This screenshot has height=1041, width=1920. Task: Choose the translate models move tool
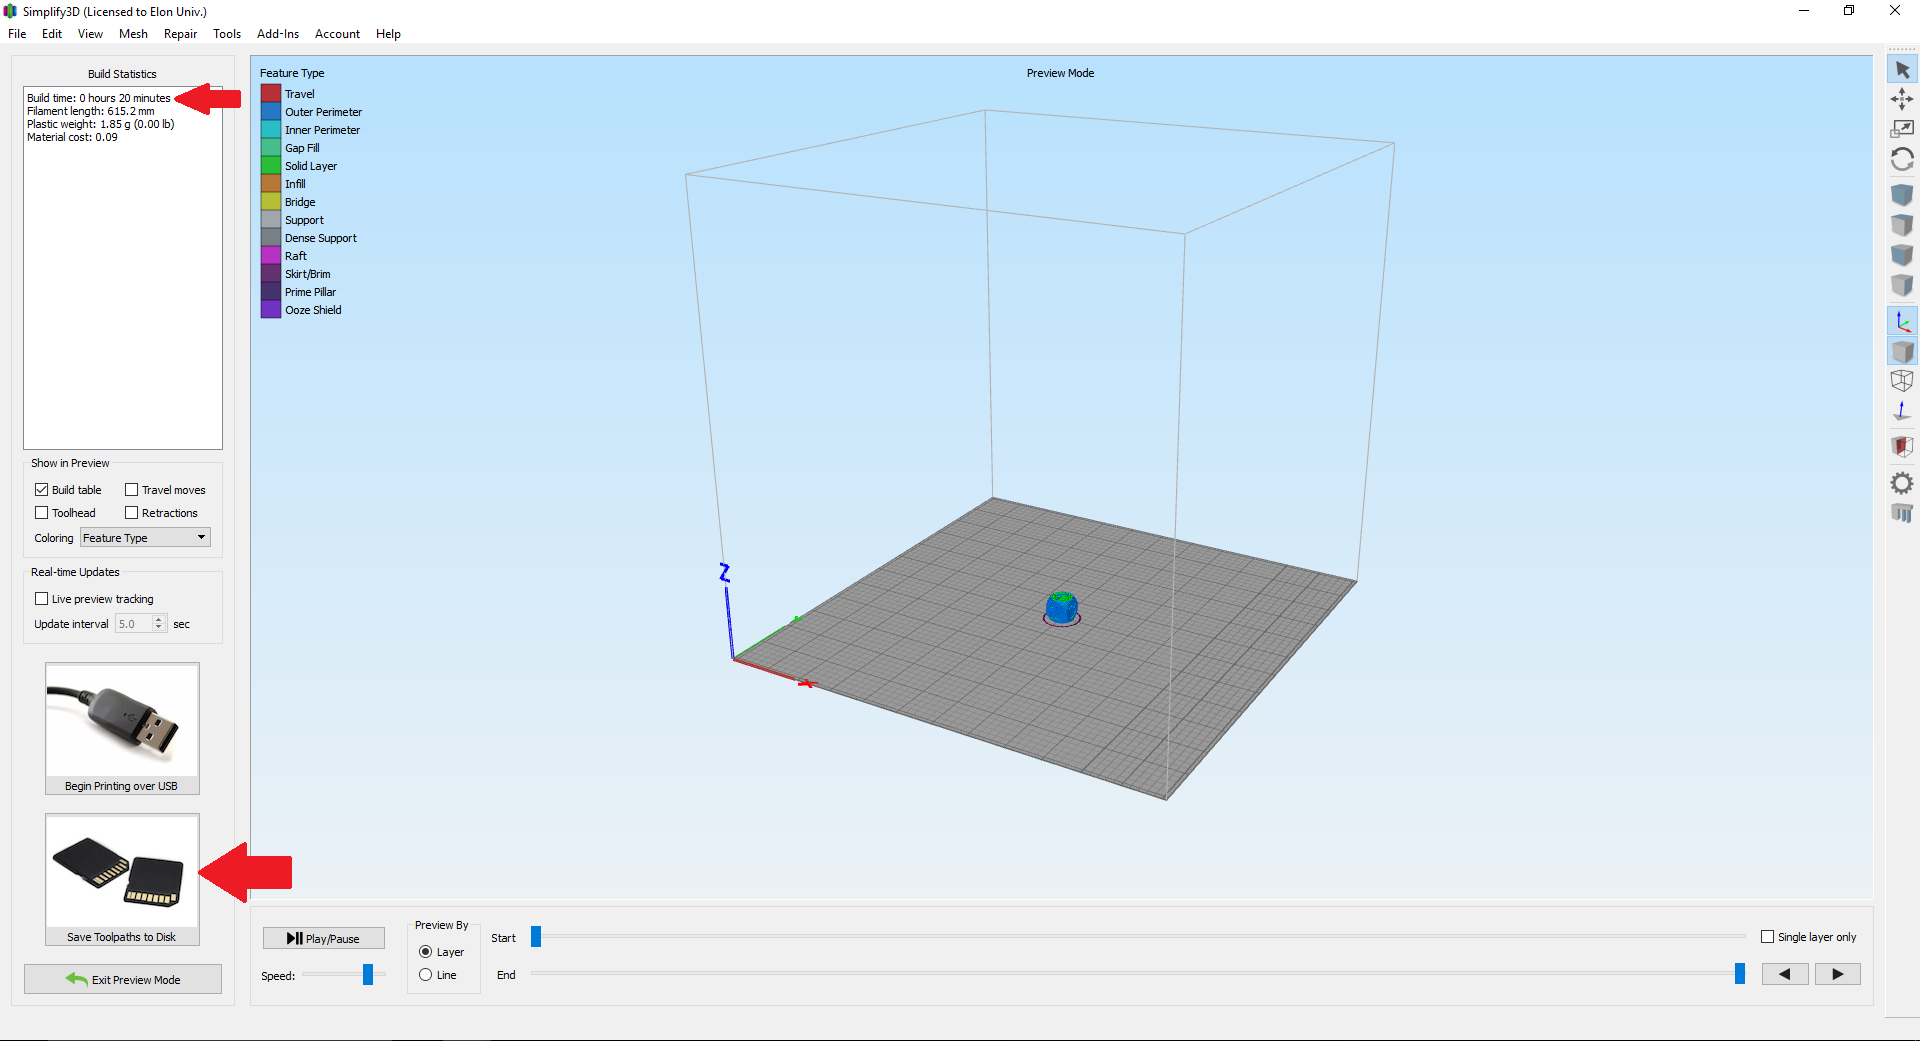point(1902,99)
